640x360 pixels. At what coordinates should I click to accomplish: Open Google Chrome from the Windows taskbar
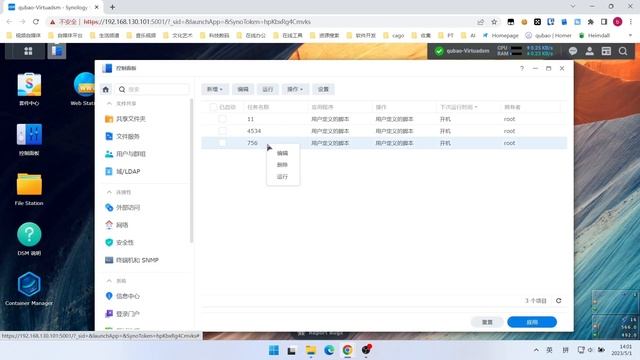pyautogui.click(x=347, y=350)
